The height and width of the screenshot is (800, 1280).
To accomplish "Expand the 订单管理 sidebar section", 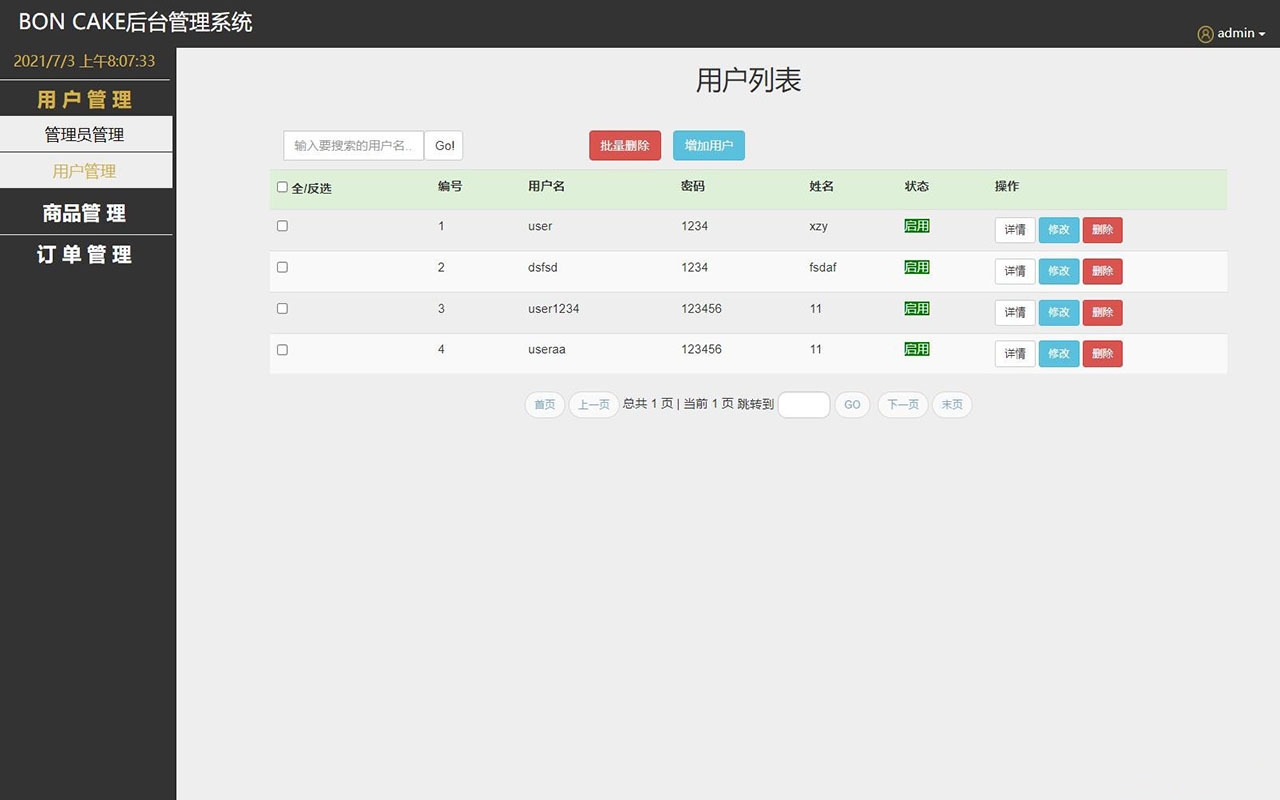I will (x=85, y=255).
